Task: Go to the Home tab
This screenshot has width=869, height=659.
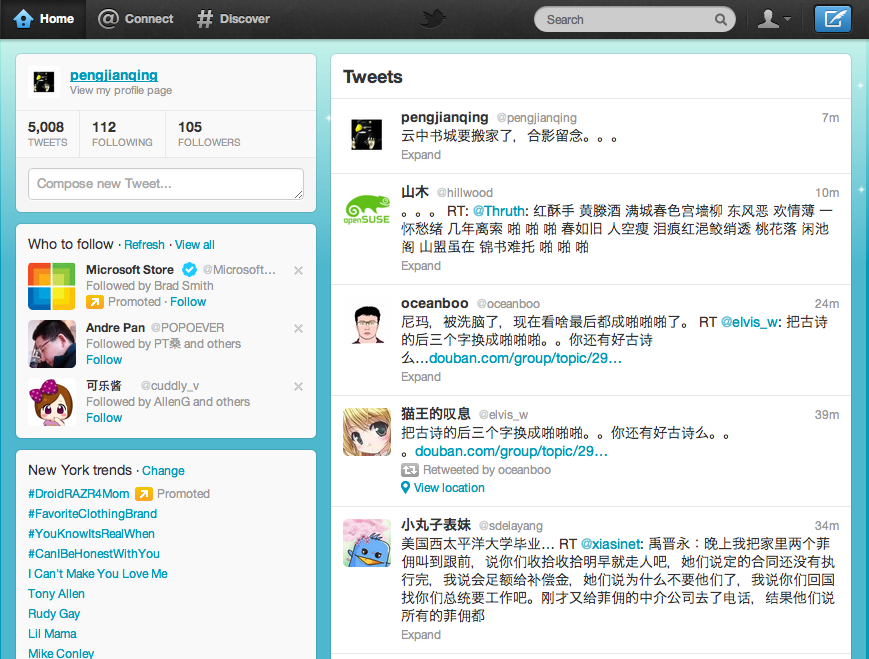Action: [44, 19]
